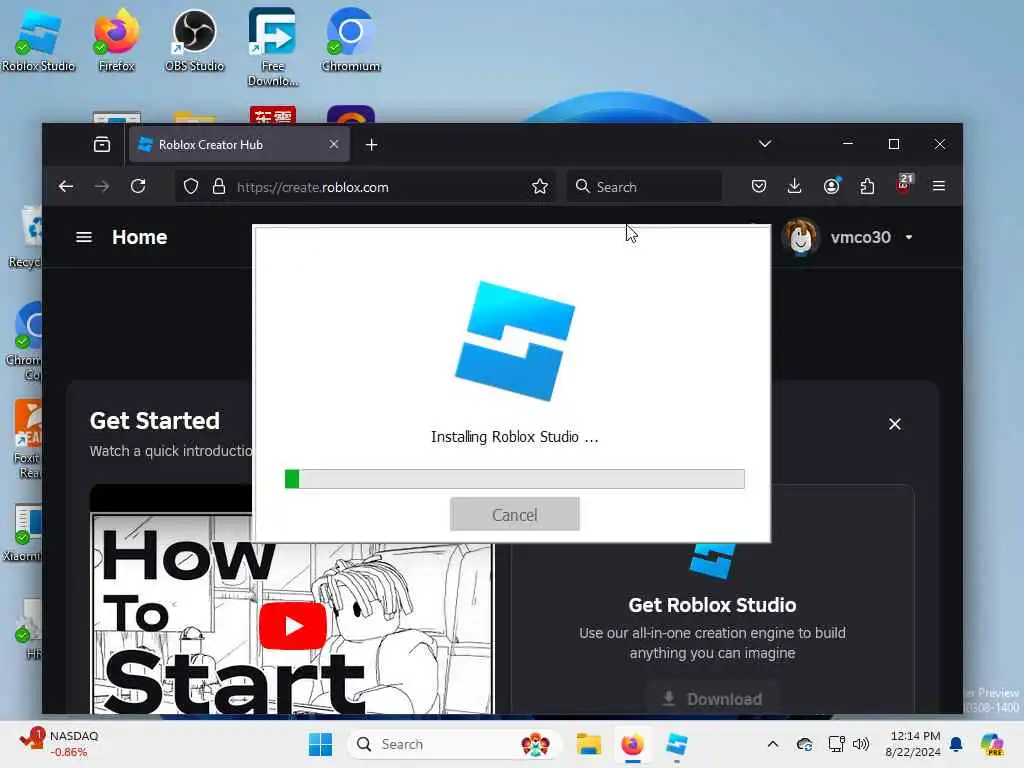Open Copilot preview icon in taskbar
The height and width of the screenshot is (768, 1024).
click(x=992, y=744)
